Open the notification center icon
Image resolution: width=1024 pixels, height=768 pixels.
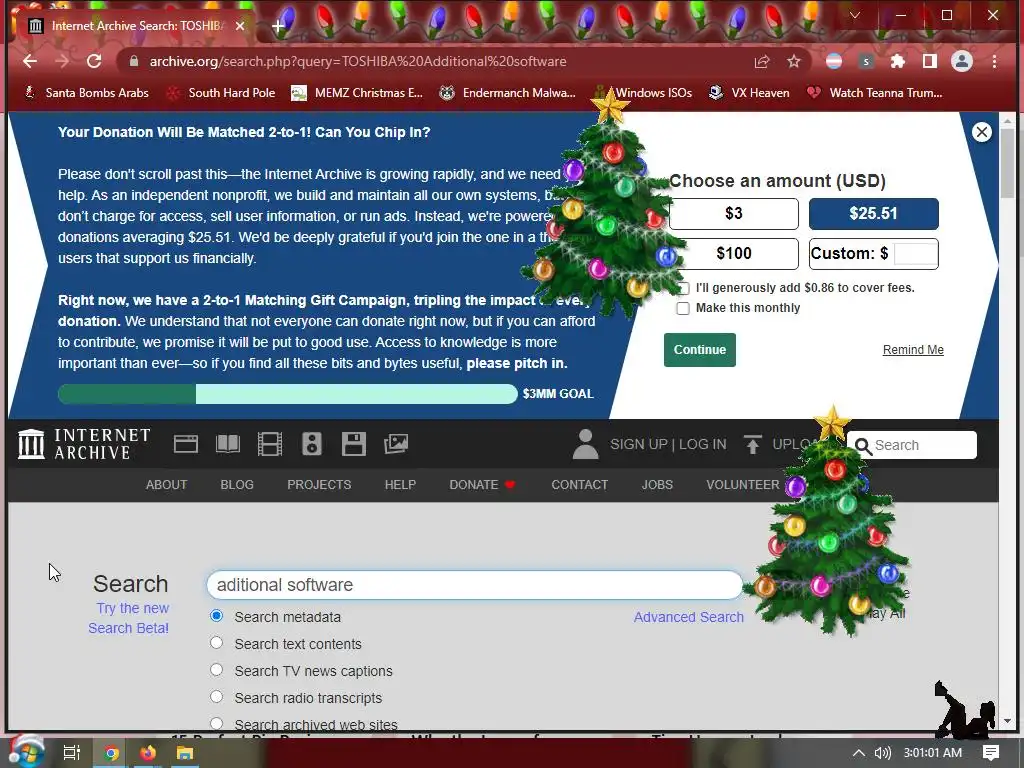click(991, 753)
